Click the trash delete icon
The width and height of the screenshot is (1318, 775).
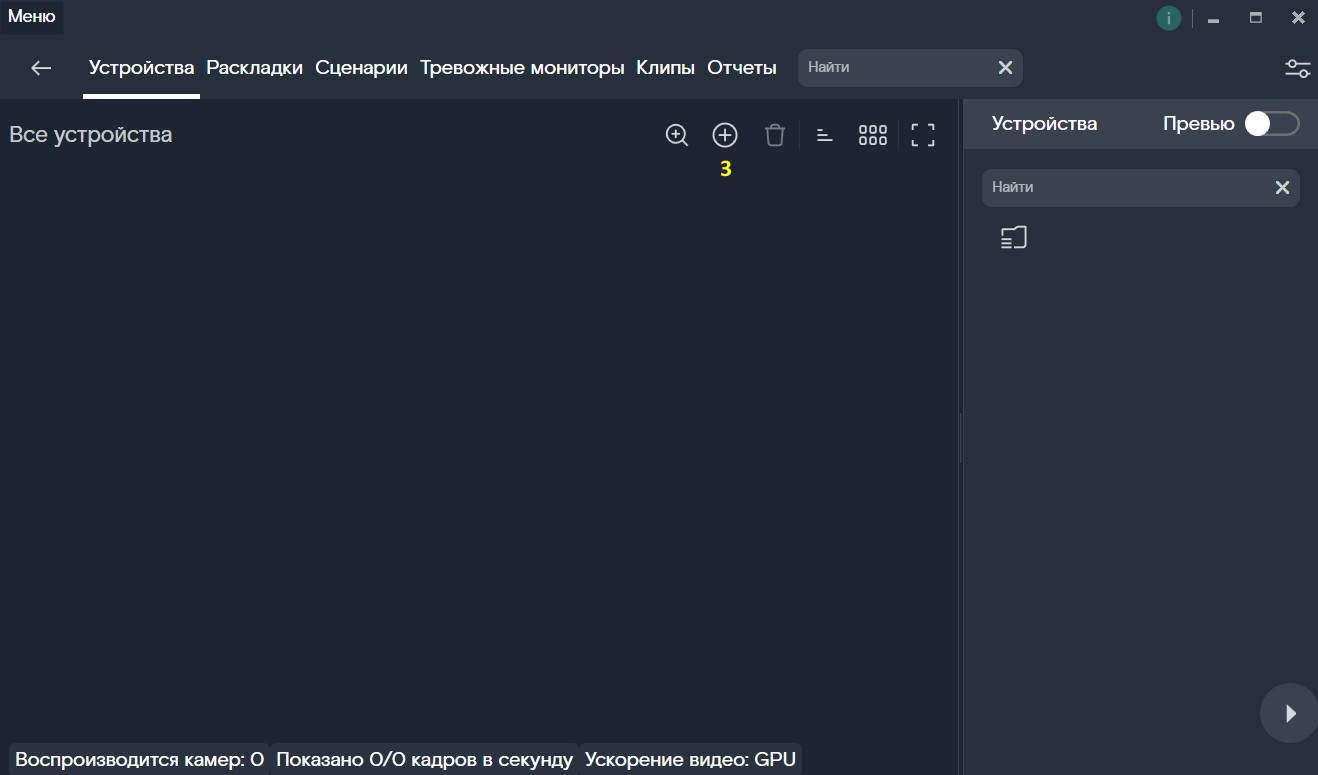tap(775, 135)
